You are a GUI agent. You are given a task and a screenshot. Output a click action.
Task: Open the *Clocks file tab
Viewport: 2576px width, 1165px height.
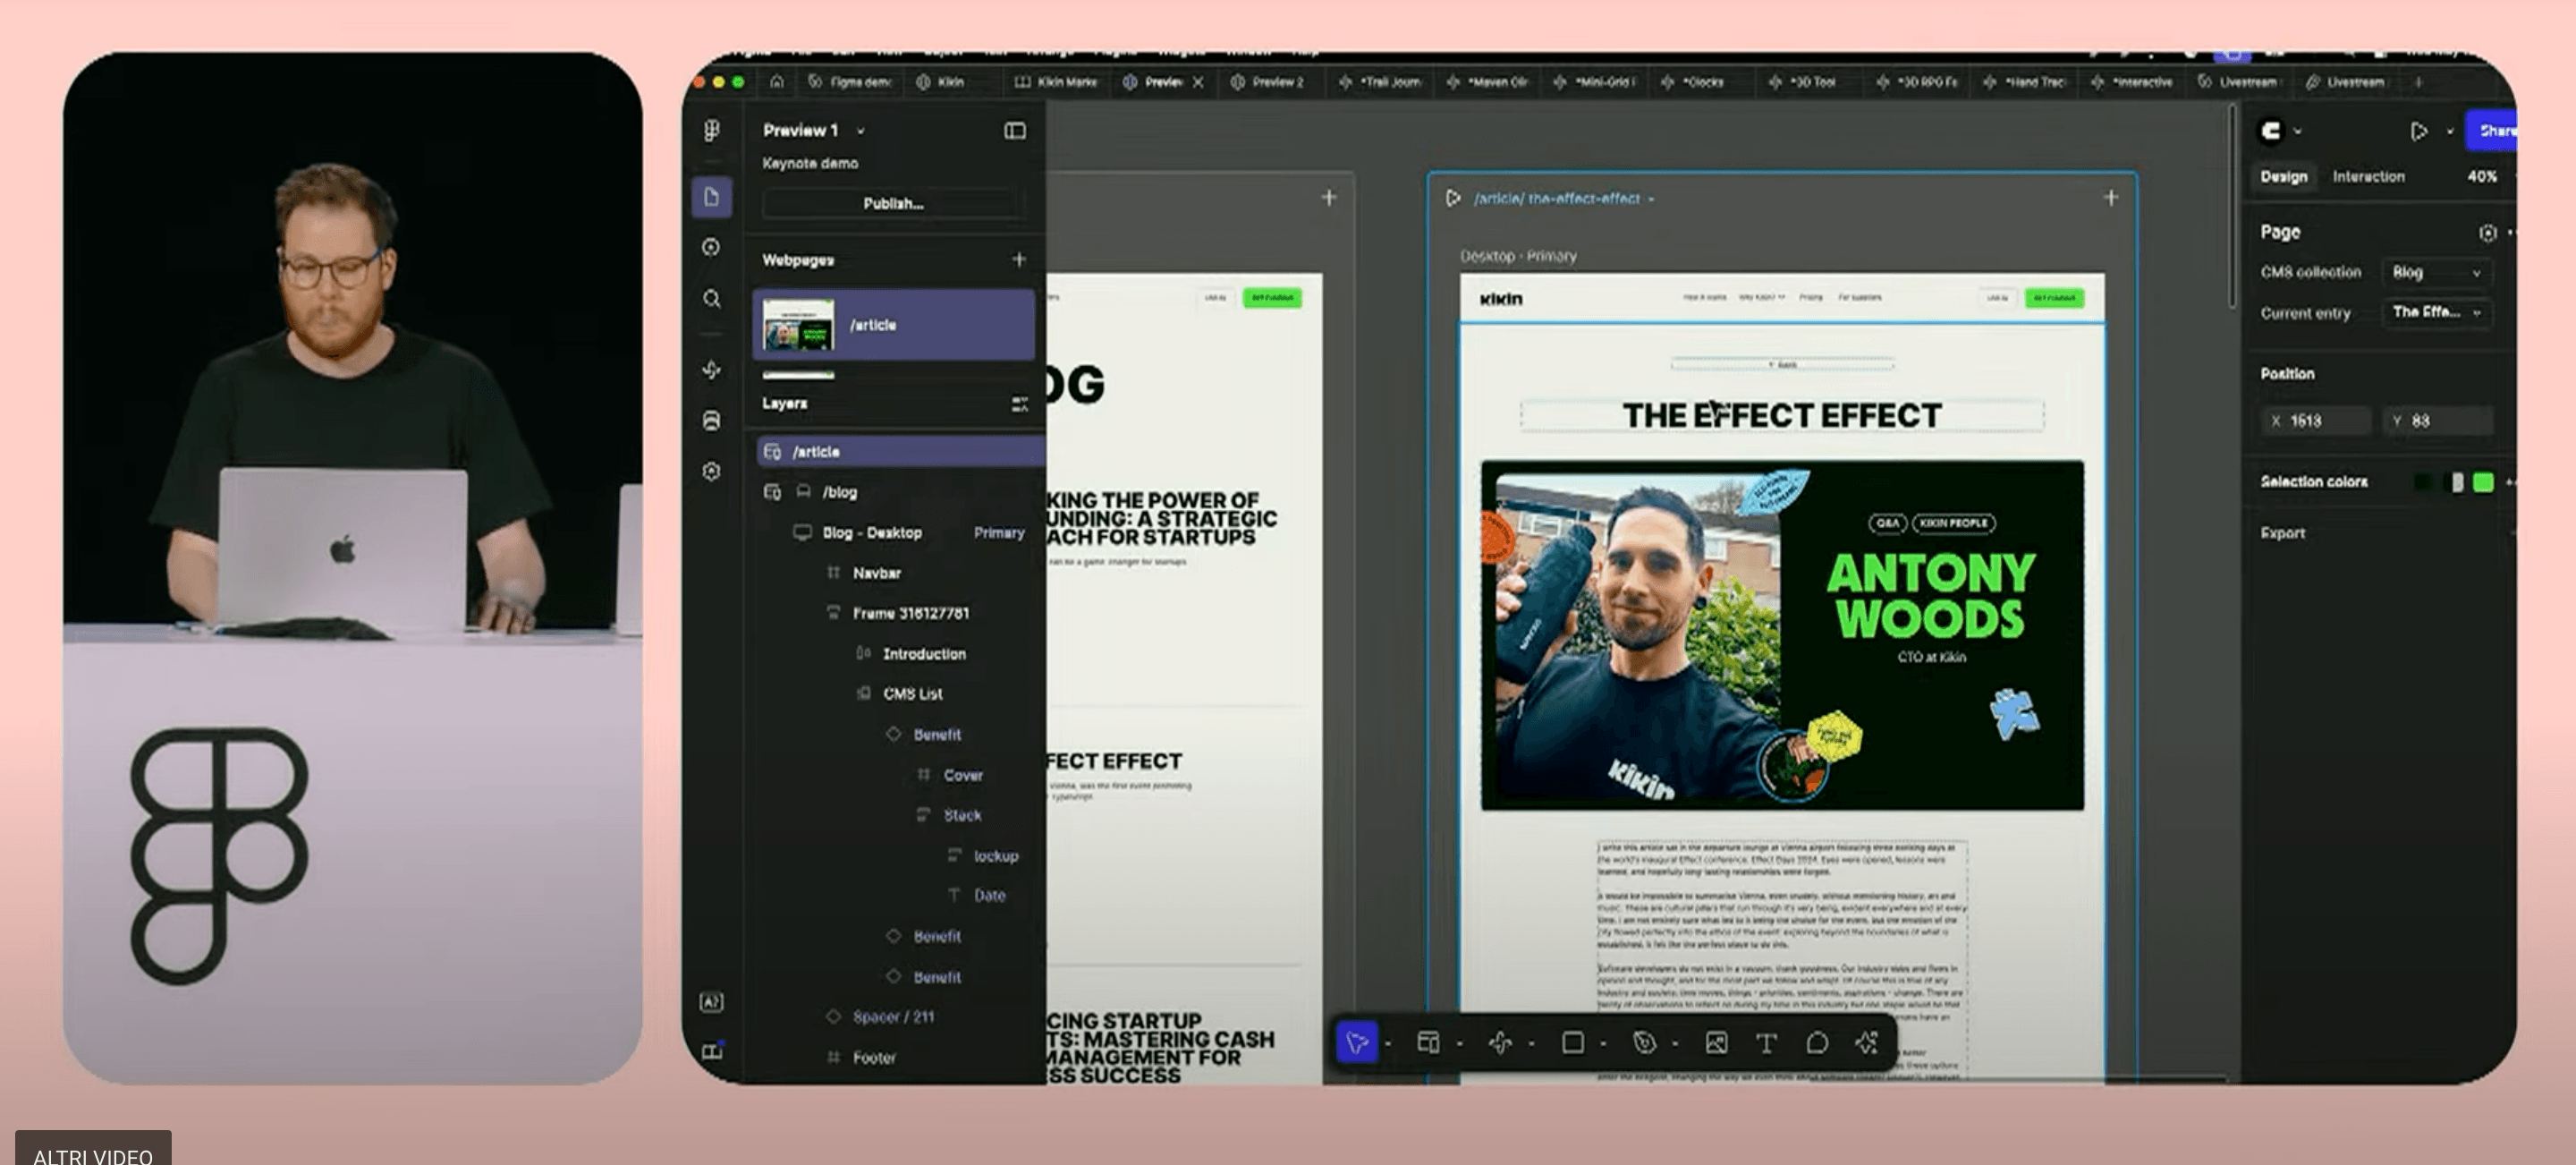(1692, 82)
